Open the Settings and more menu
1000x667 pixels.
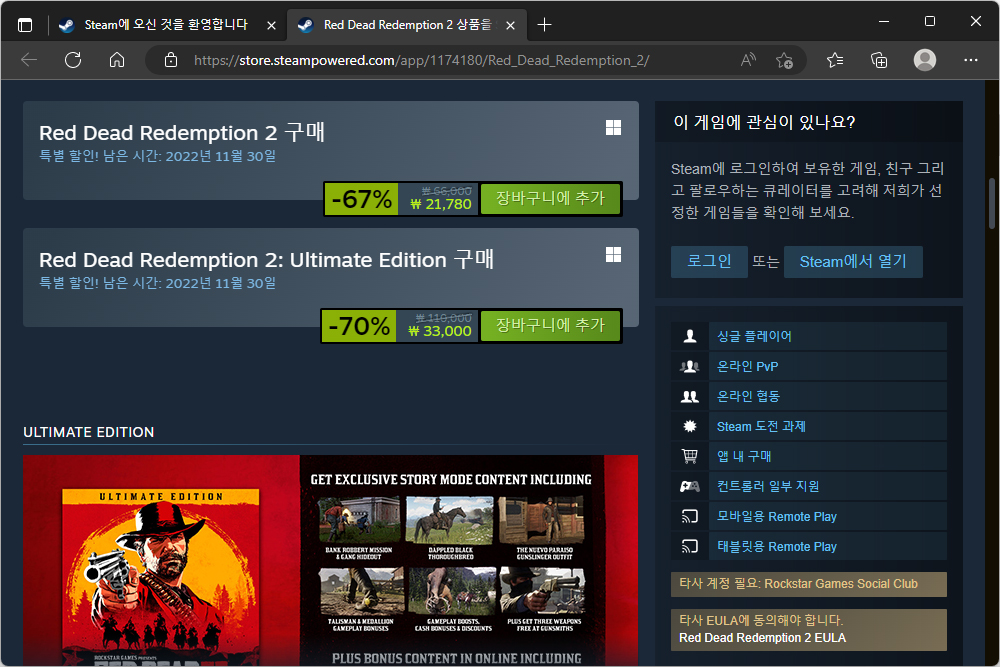point(971,60)
